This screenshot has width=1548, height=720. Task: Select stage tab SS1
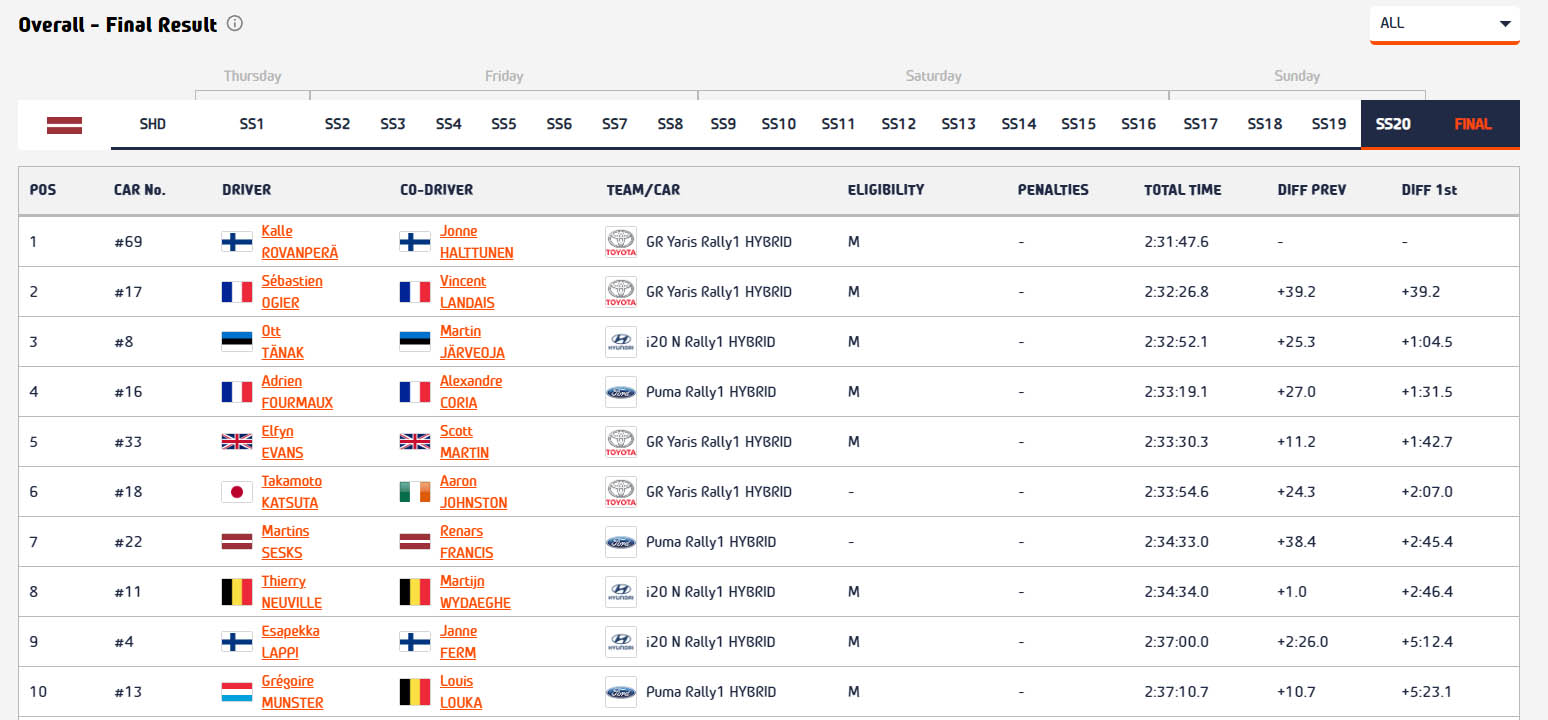click(x=252, y=125)
